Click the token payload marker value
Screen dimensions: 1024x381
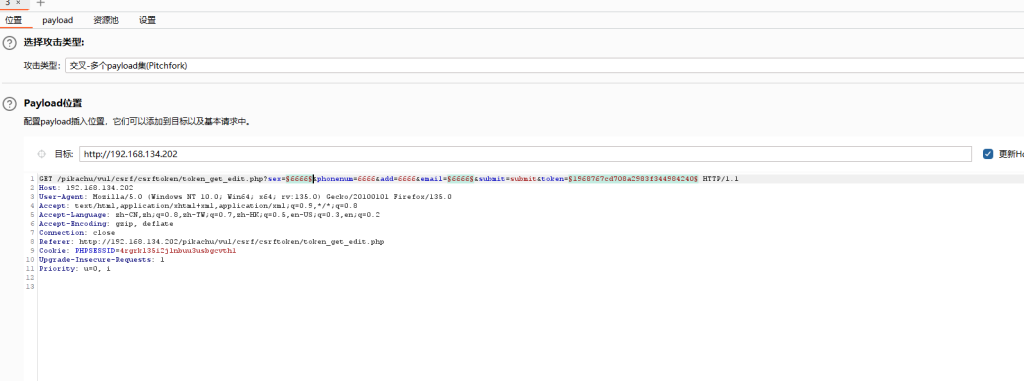[633, 178]
